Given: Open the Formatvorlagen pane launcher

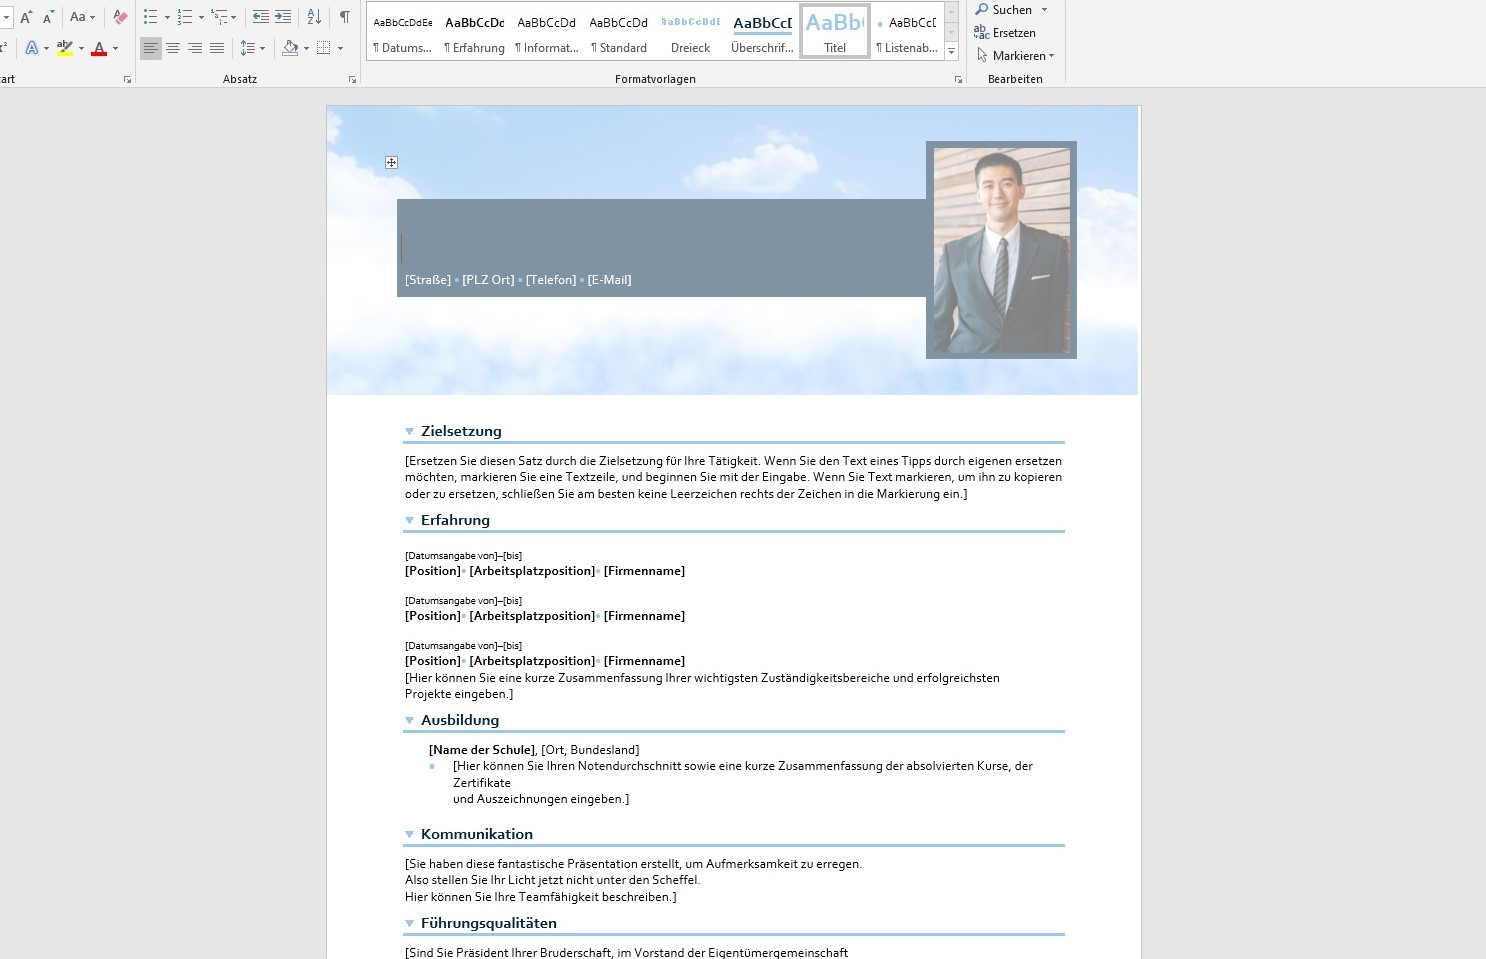Looking at the screenshot, I should [958, 79].
